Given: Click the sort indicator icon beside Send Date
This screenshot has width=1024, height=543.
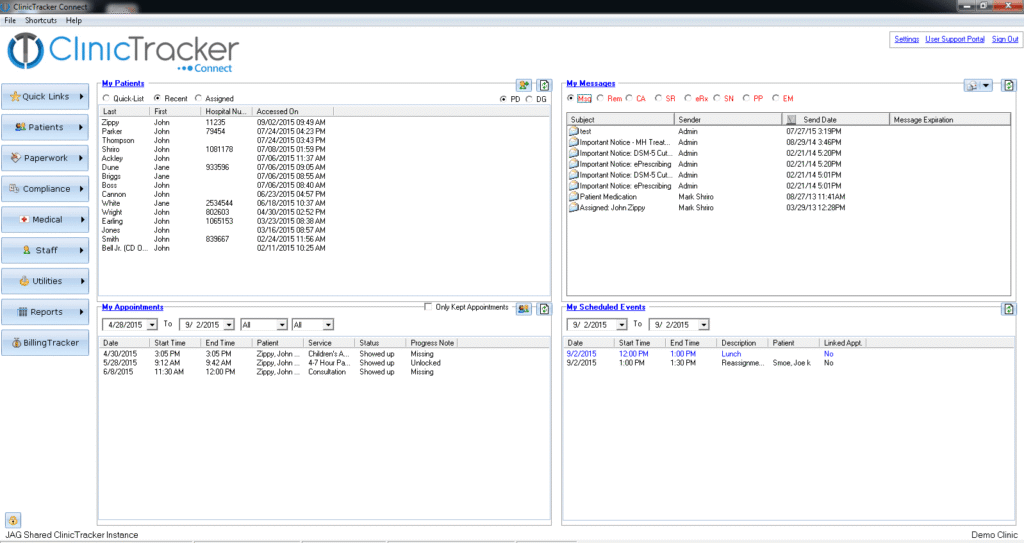Looking at the screenshot, I should [x=791, y=120].
